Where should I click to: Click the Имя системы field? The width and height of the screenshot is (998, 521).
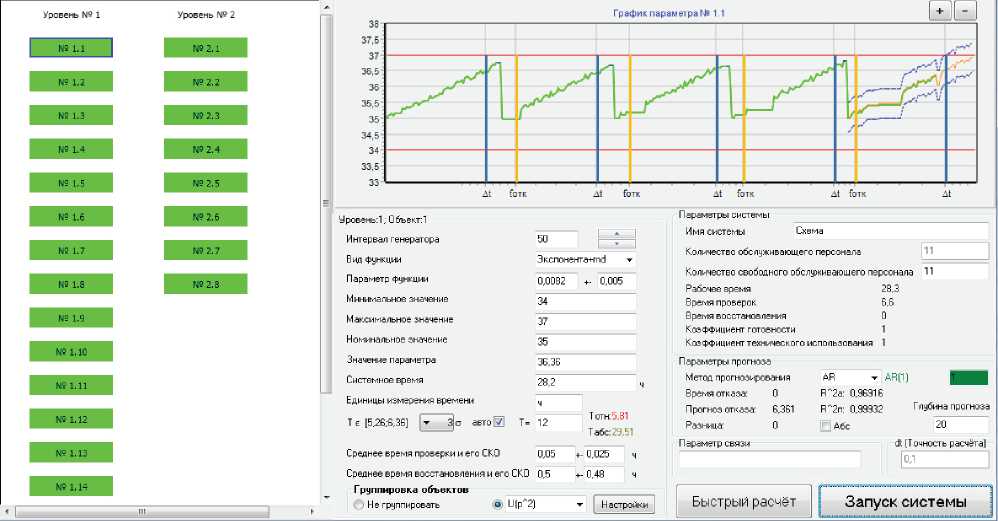(x=891, y=231)
